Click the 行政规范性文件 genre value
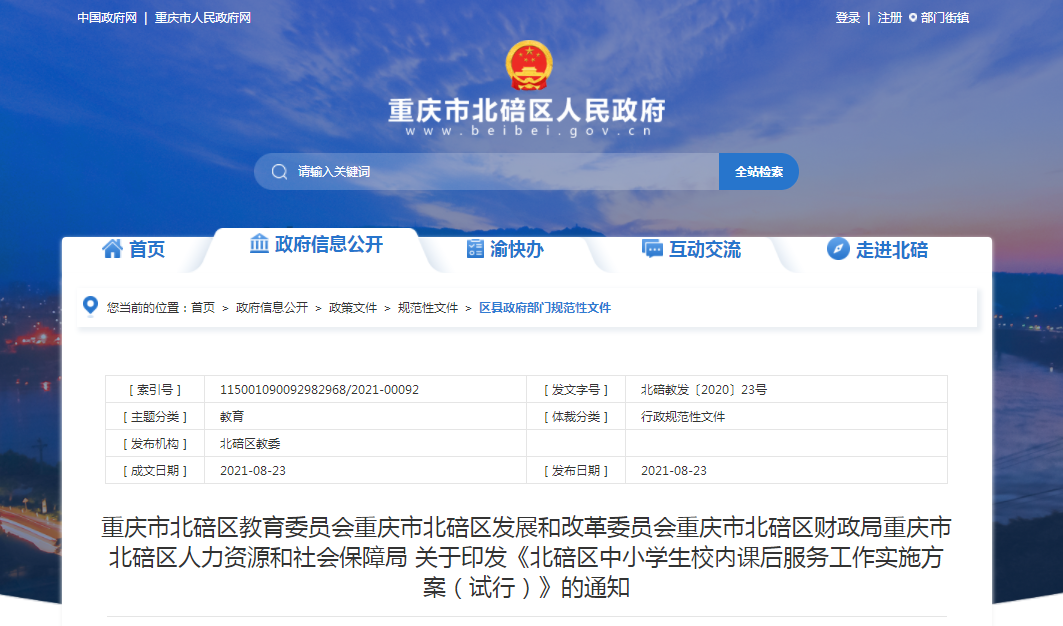Image resolution: width=1063 pixels, height=626 pixels. [x=683, y=416]
